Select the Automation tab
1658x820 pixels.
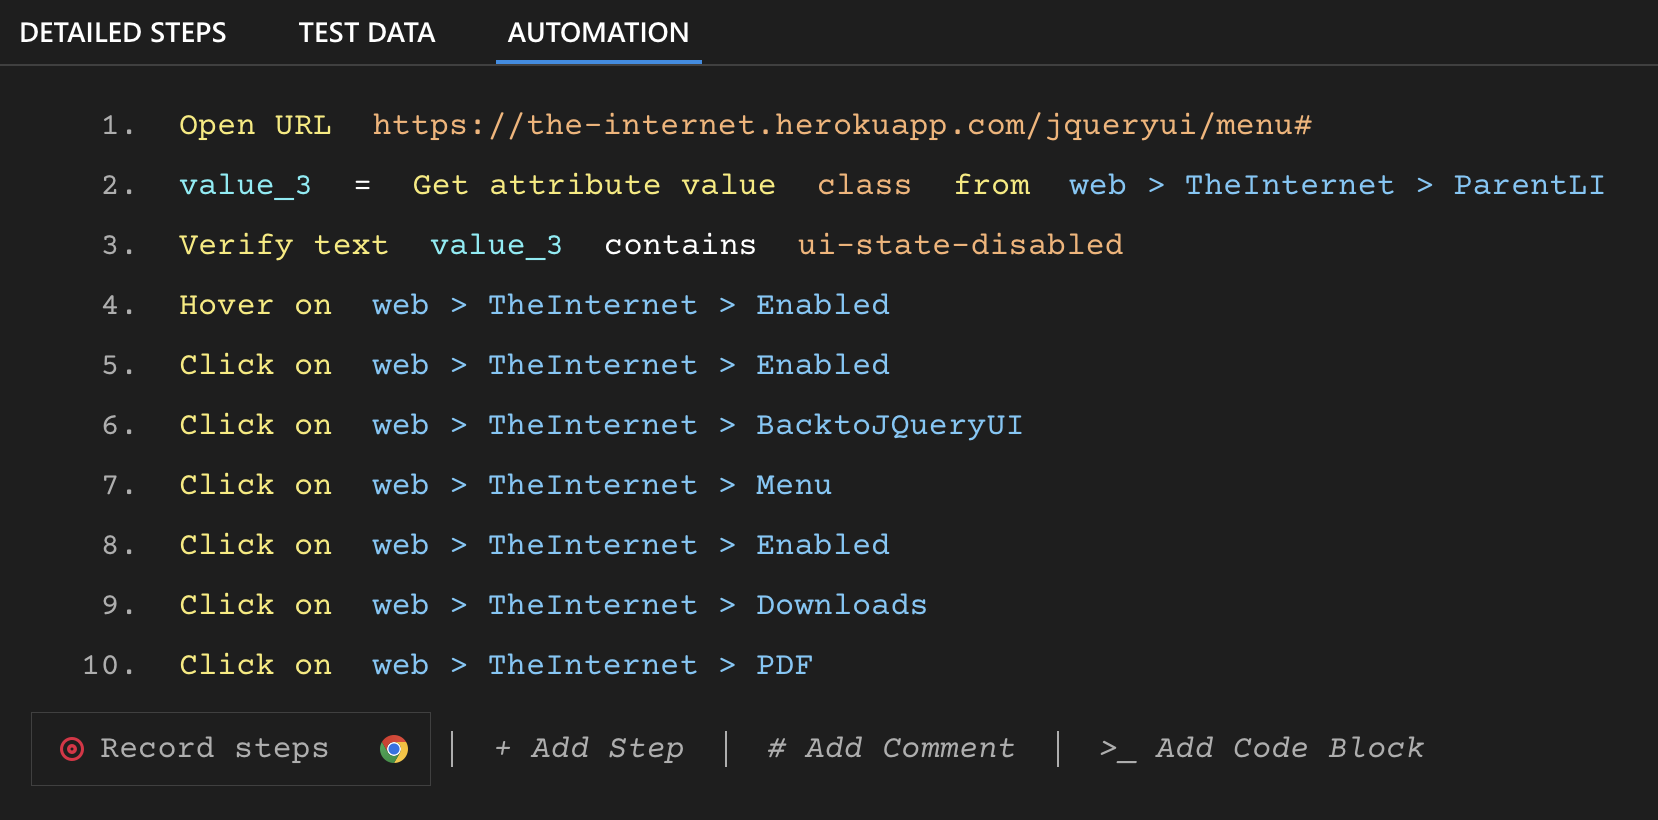pos(598,33)
